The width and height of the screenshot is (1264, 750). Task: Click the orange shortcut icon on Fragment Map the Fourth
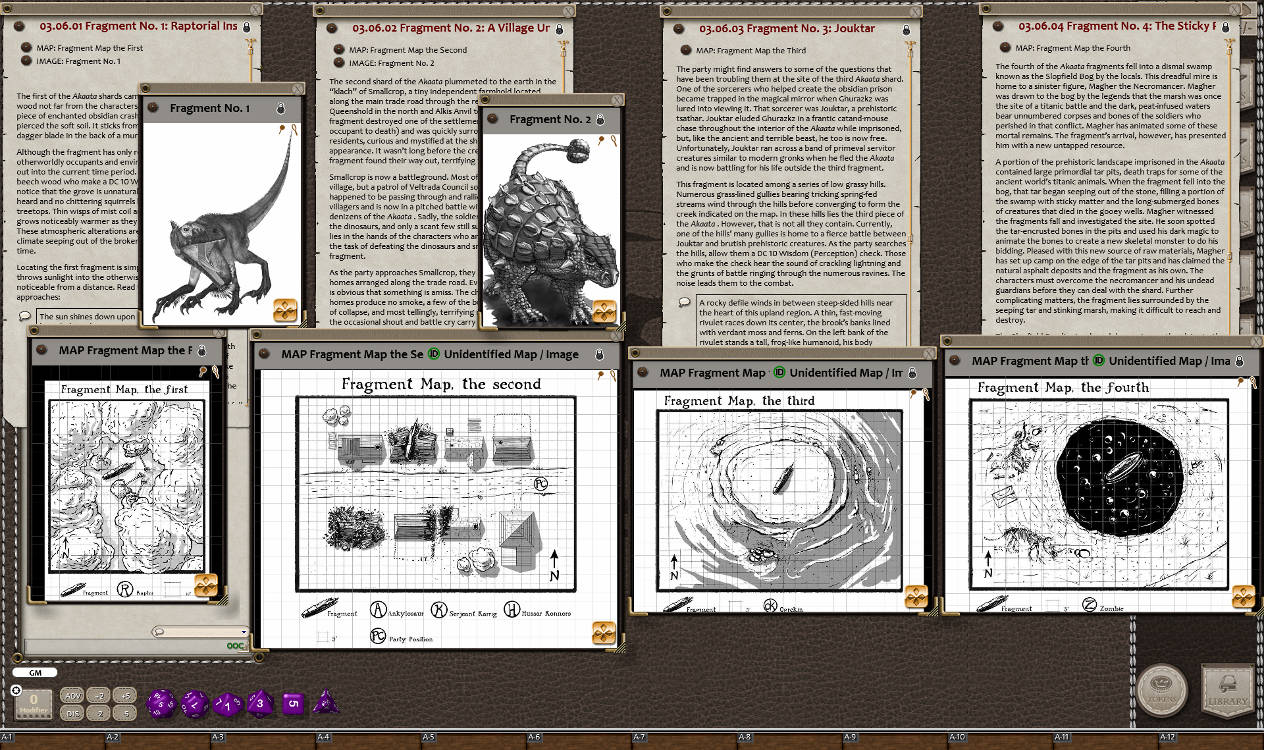coord(1244,596)
